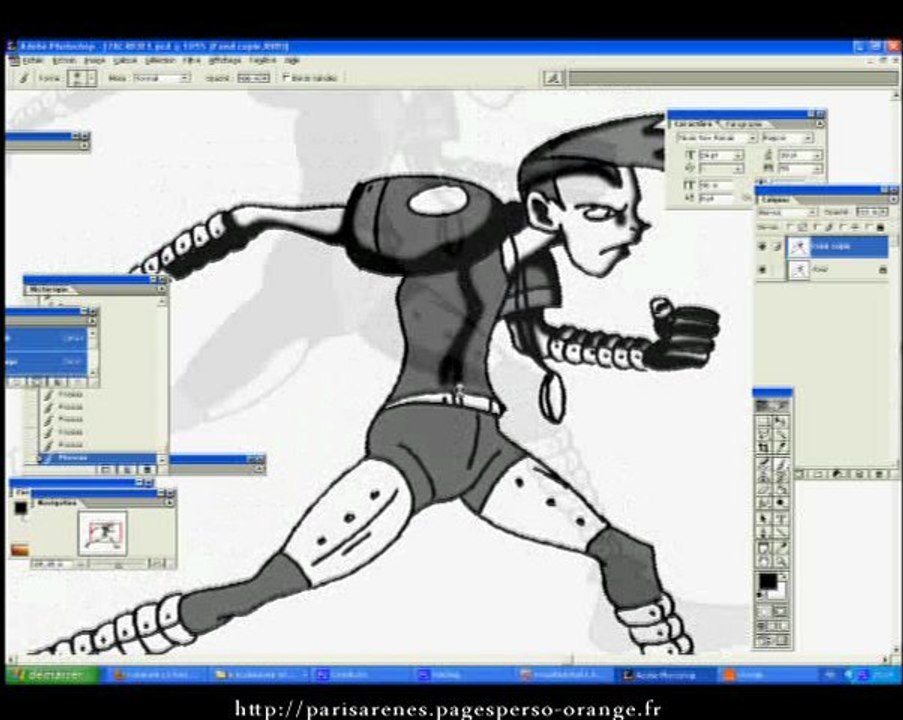The width and height of the screenshot is (903, 720).
Task: Select the Slice tool
Action: [780, 448]
